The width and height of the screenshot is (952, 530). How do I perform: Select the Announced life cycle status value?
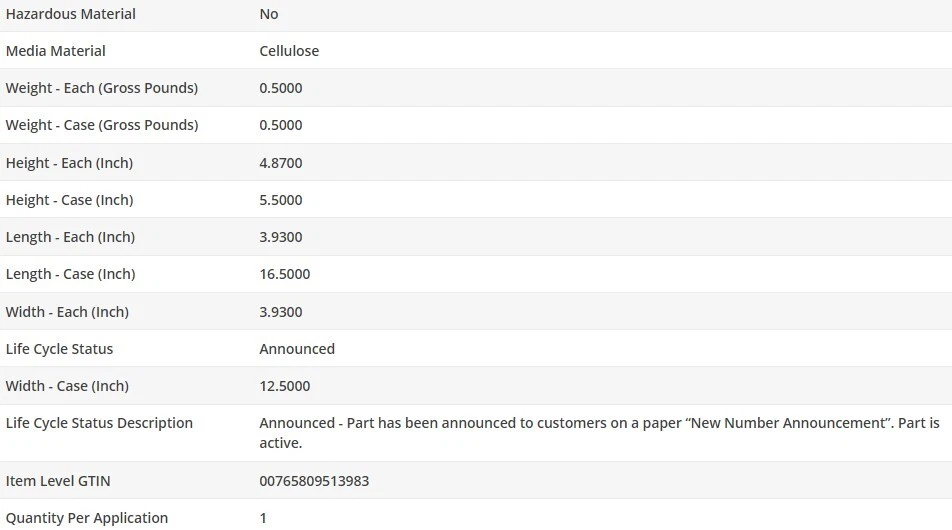[297, 349]
